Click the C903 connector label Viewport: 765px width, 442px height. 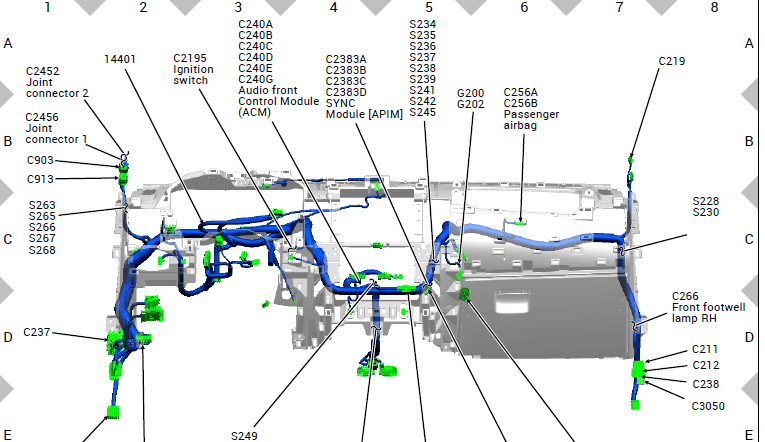[40, 161]
